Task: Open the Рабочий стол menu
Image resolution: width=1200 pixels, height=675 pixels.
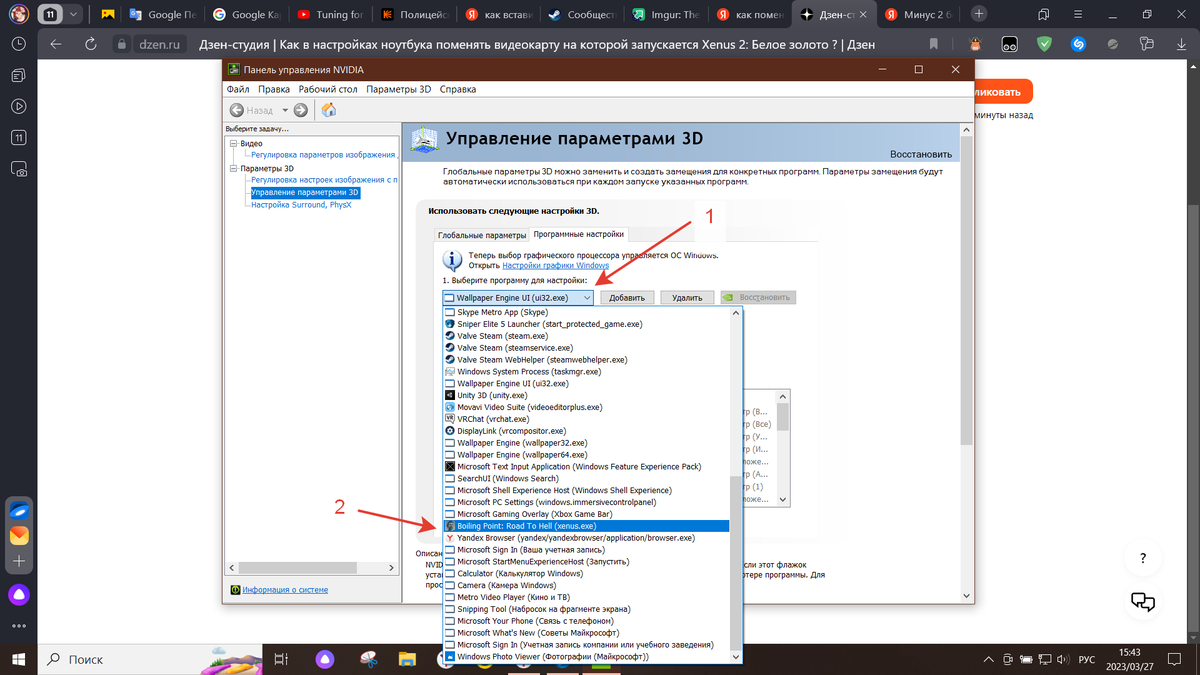Action: [x=328, y=89]
